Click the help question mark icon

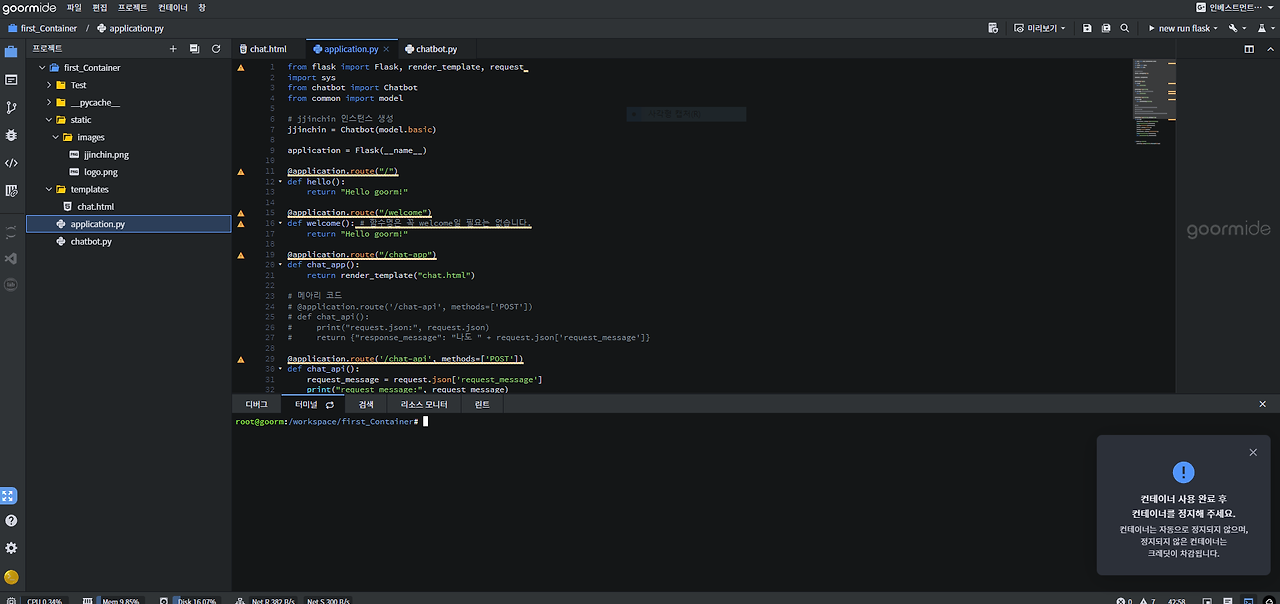tap(11, 521)
